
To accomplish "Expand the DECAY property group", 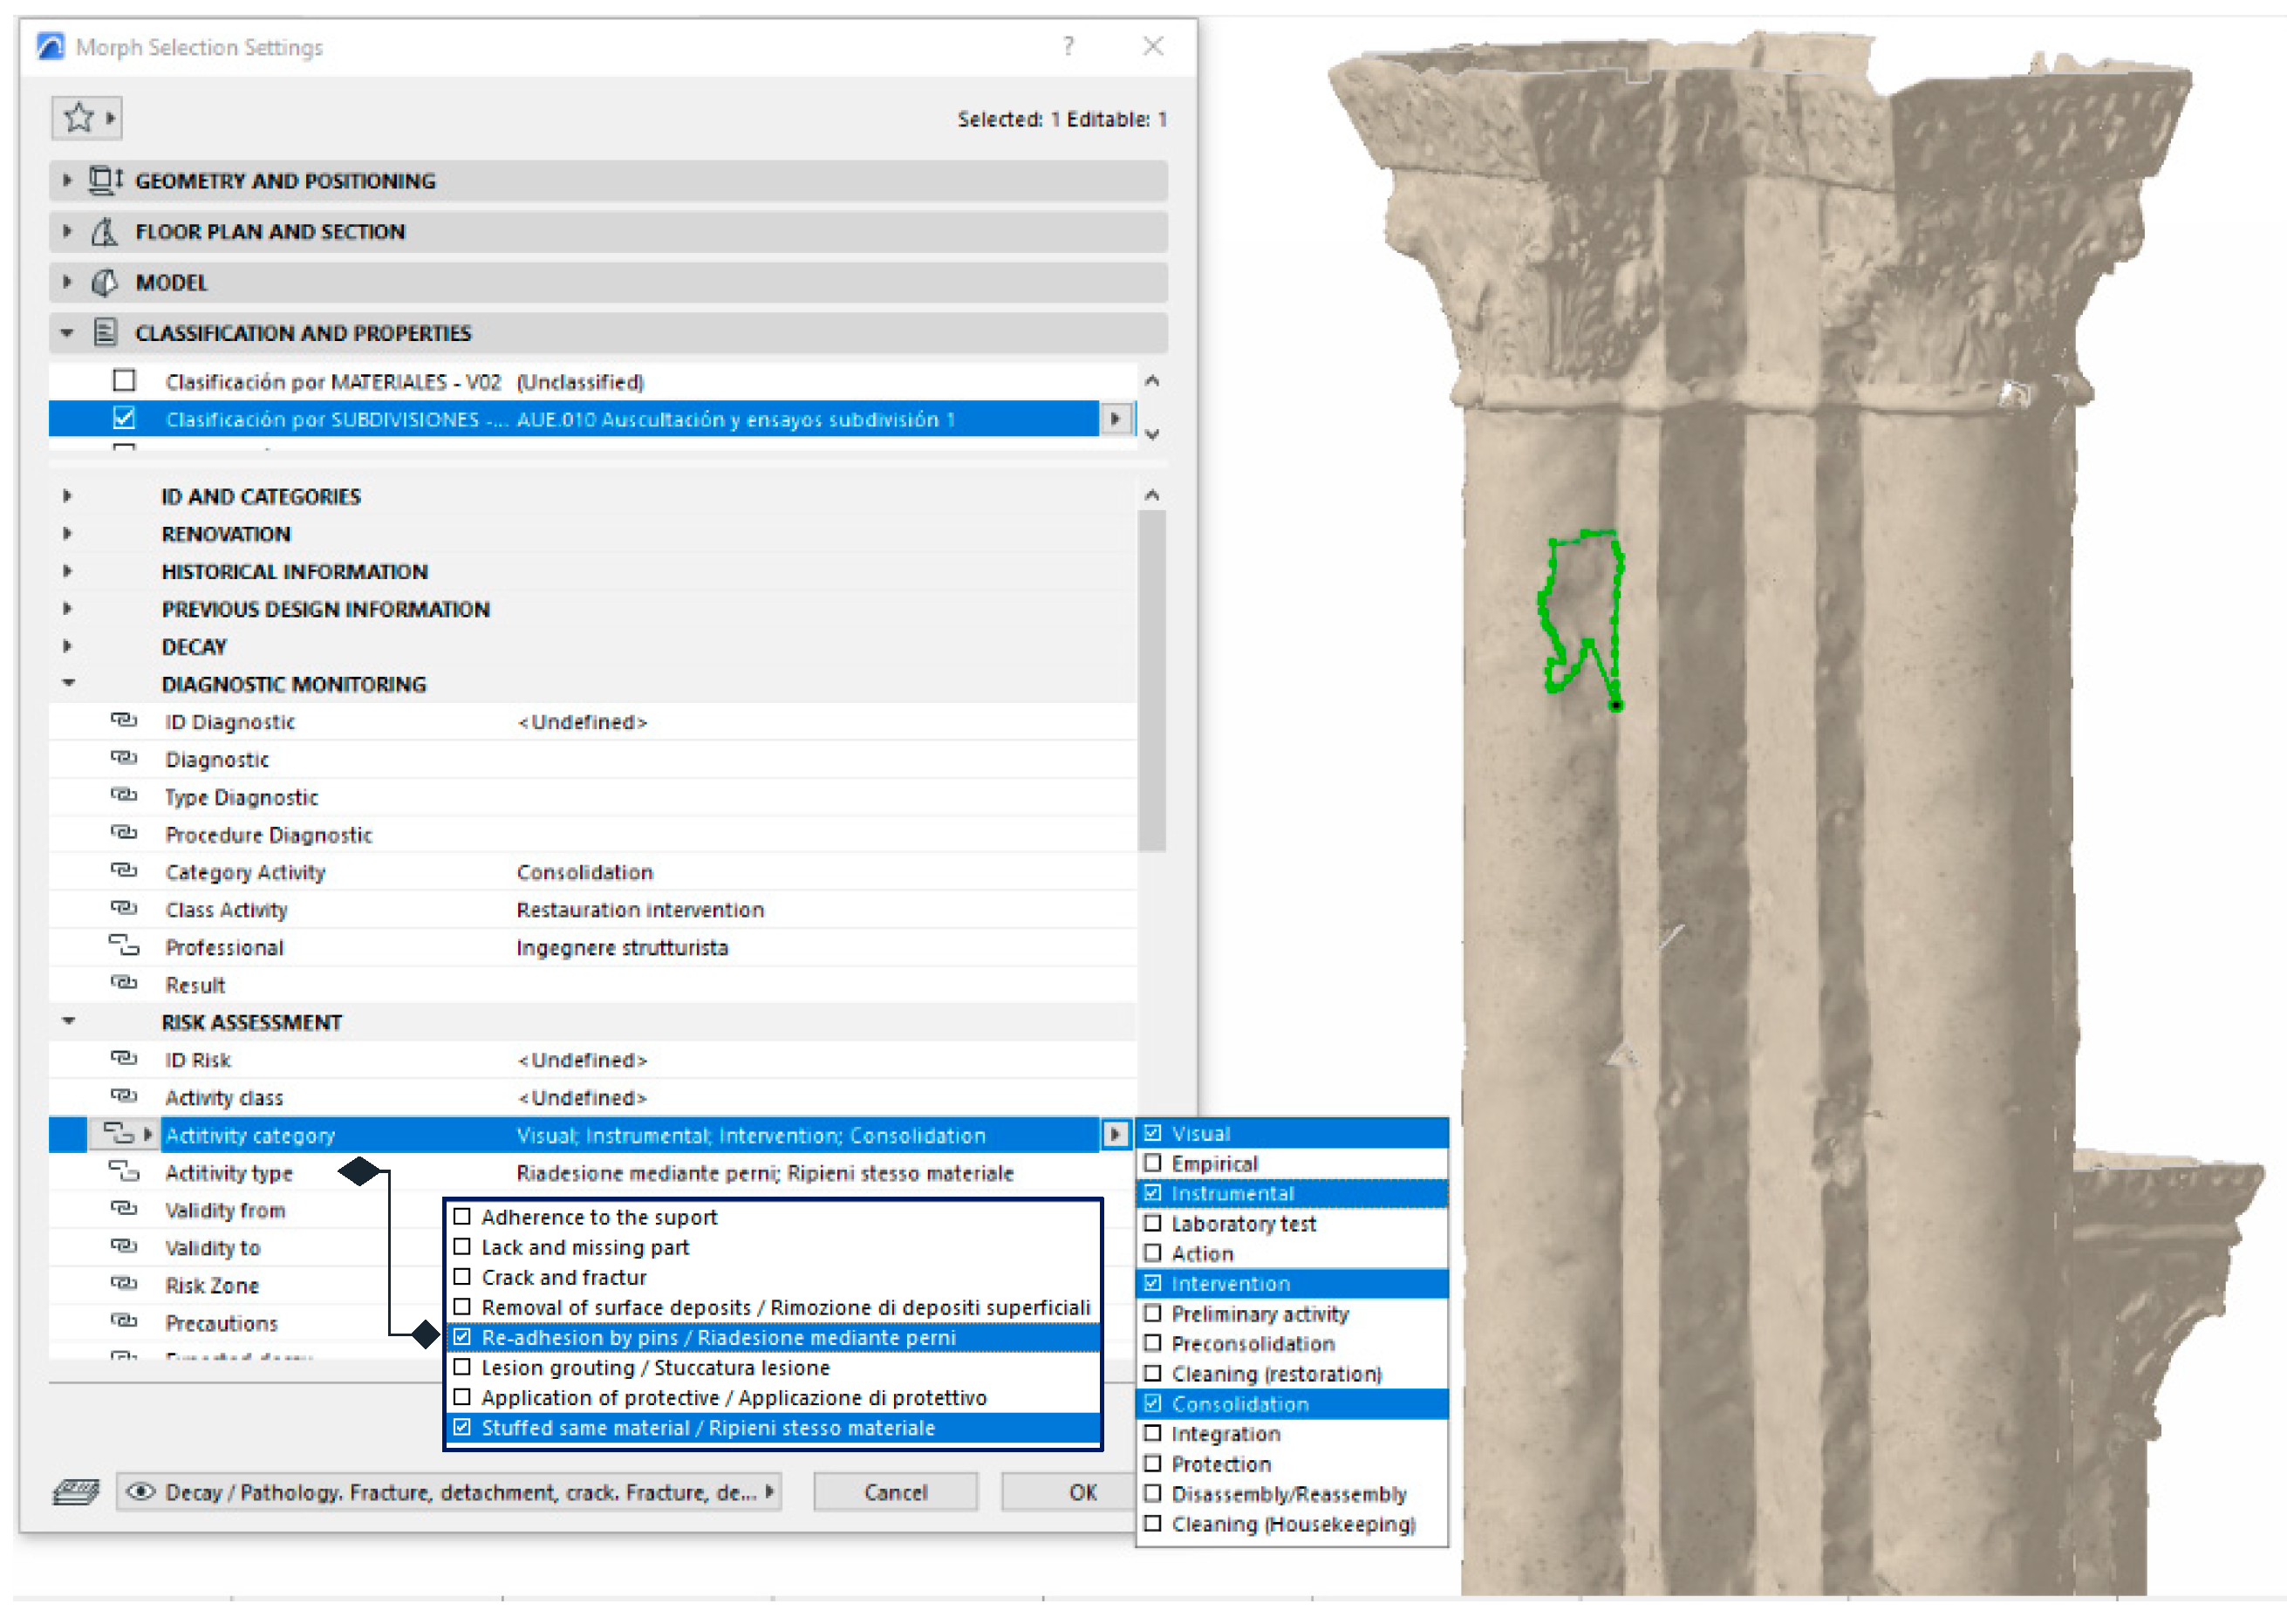I will click(67, 646).
